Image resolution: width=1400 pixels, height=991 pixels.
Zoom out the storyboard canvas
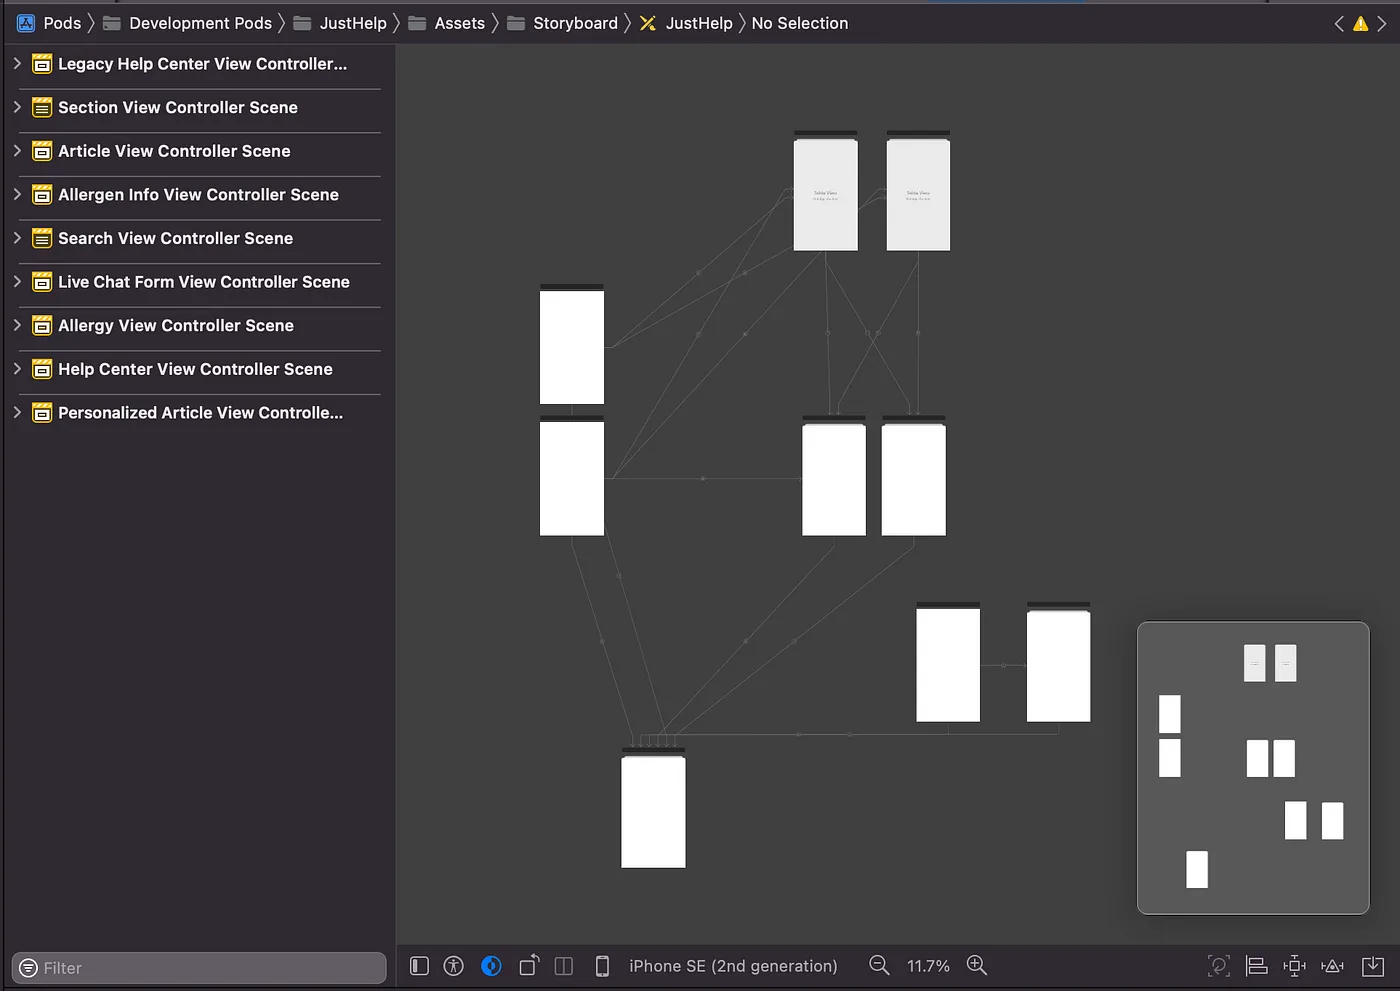click(879, 965)
